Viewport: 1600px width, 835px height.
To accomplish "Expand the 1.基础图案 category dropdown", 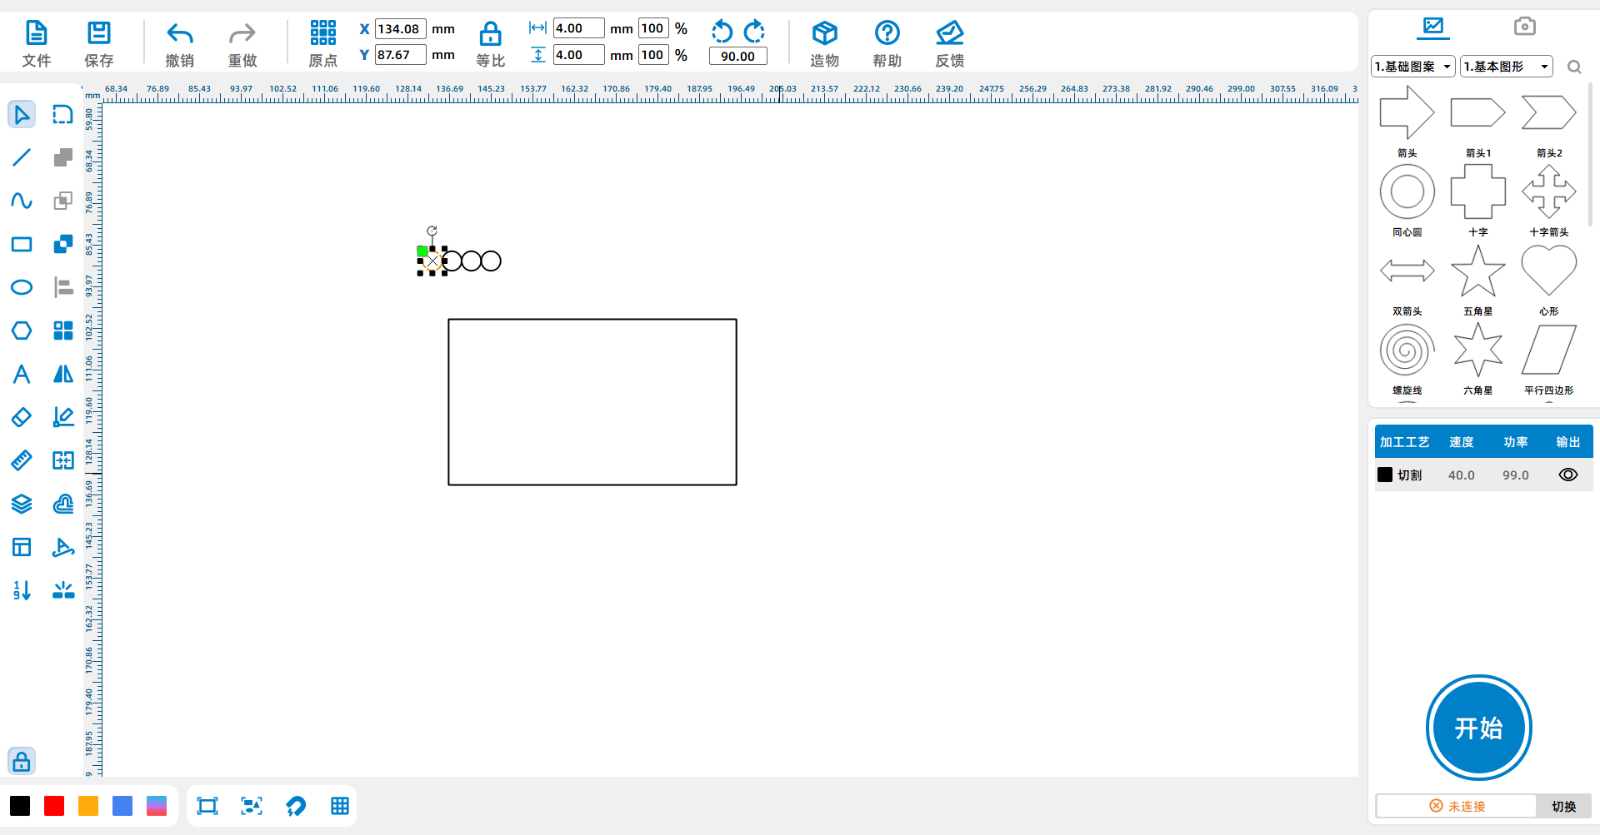I will coord(1413,67).
